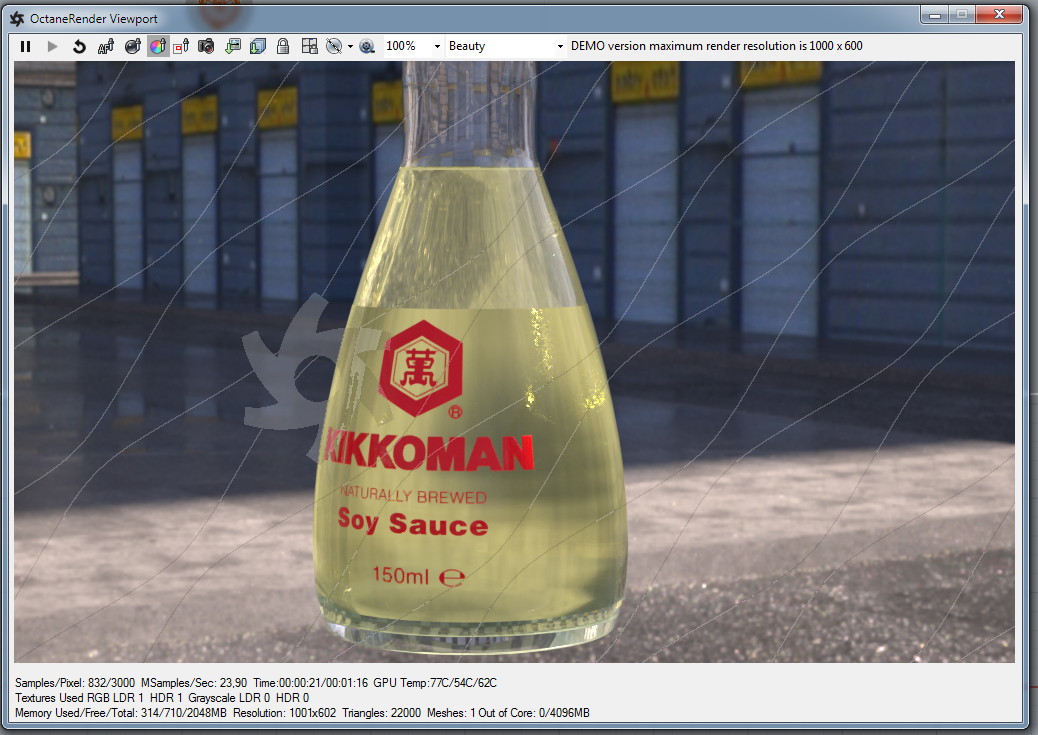Click the Samples/Pixel: 832/3000 status
Screen dimensions: 1038x735
(x=75, y=683)
